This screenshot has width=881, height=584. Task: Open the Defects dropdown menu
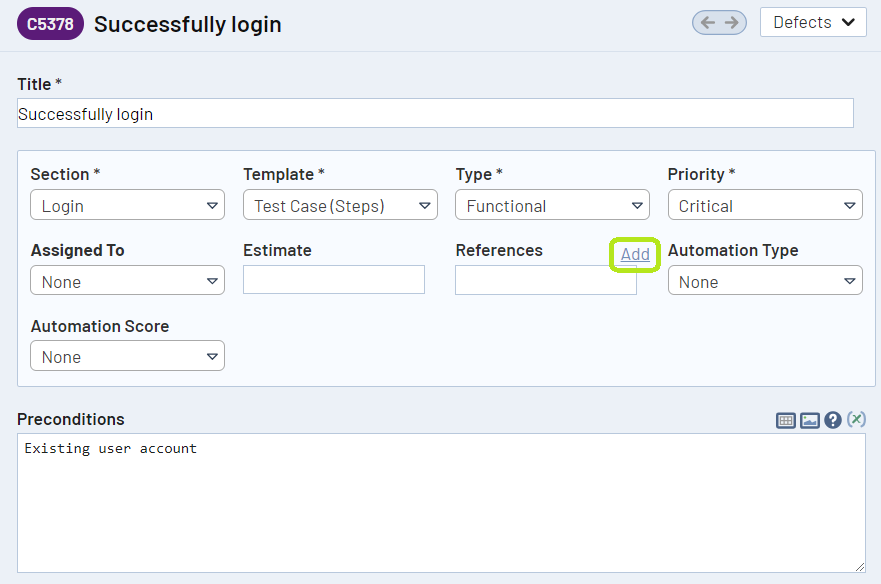point(813,22)
